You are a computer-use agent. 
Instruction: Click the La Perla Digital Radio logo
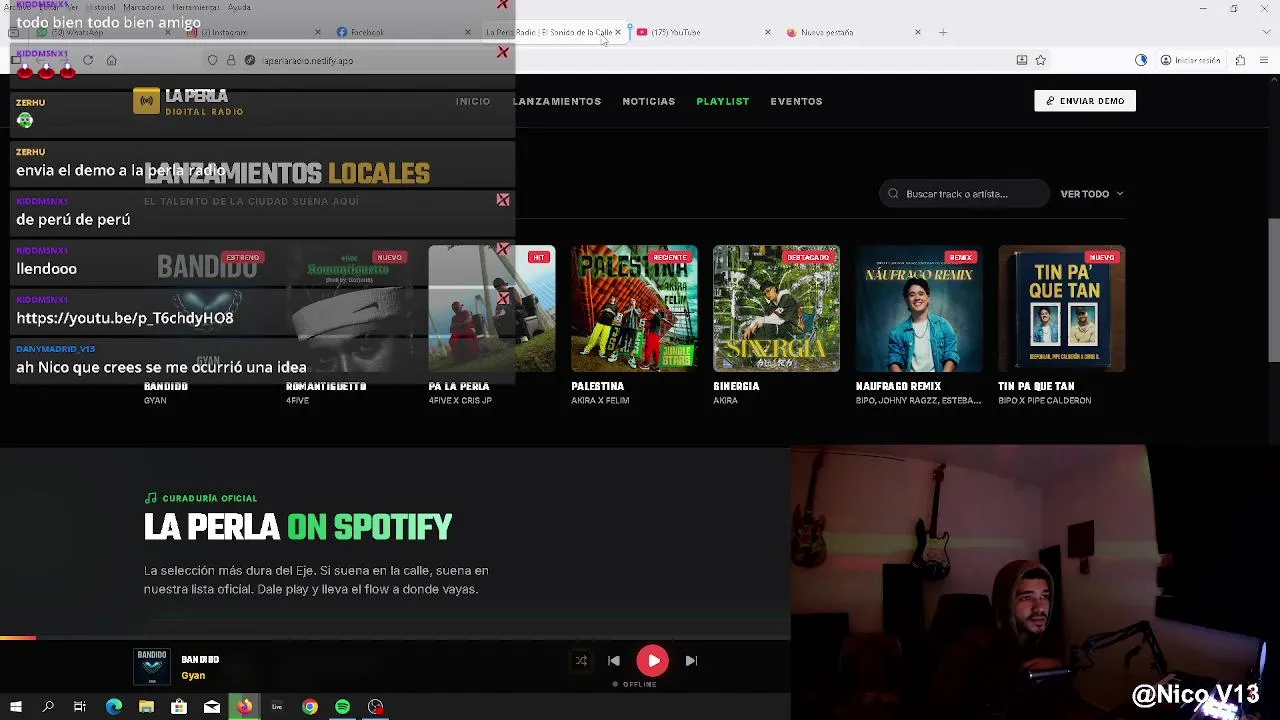[189, 101]
